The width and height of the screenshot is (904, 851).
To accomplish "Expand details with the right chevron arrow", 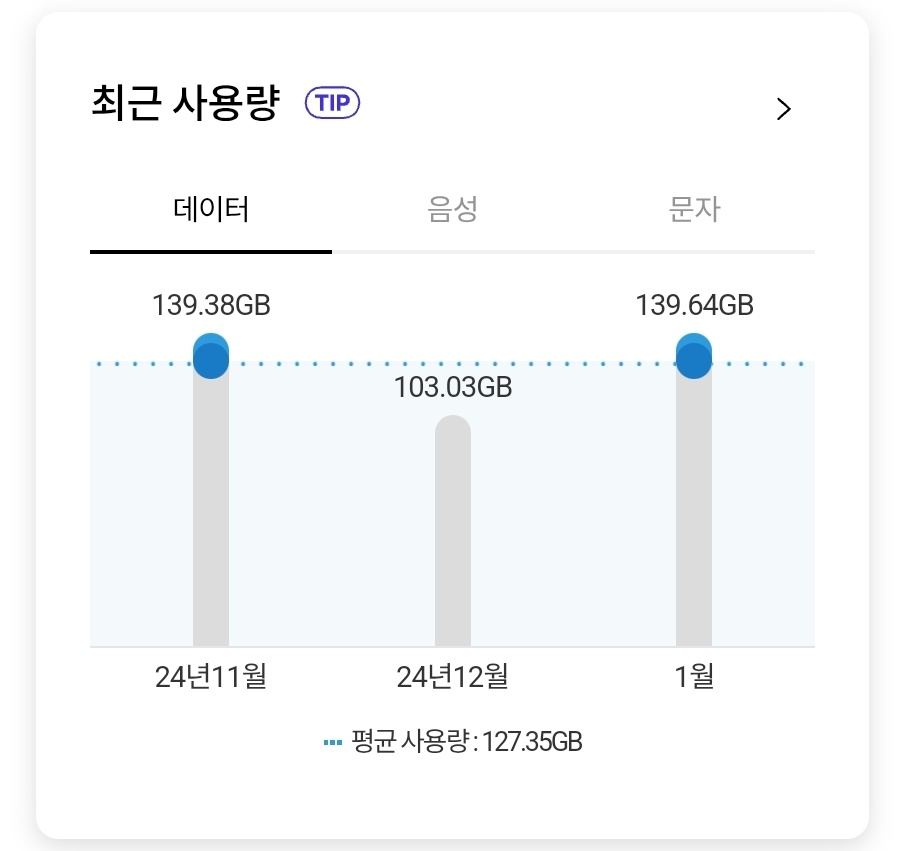I will point(783,109).
